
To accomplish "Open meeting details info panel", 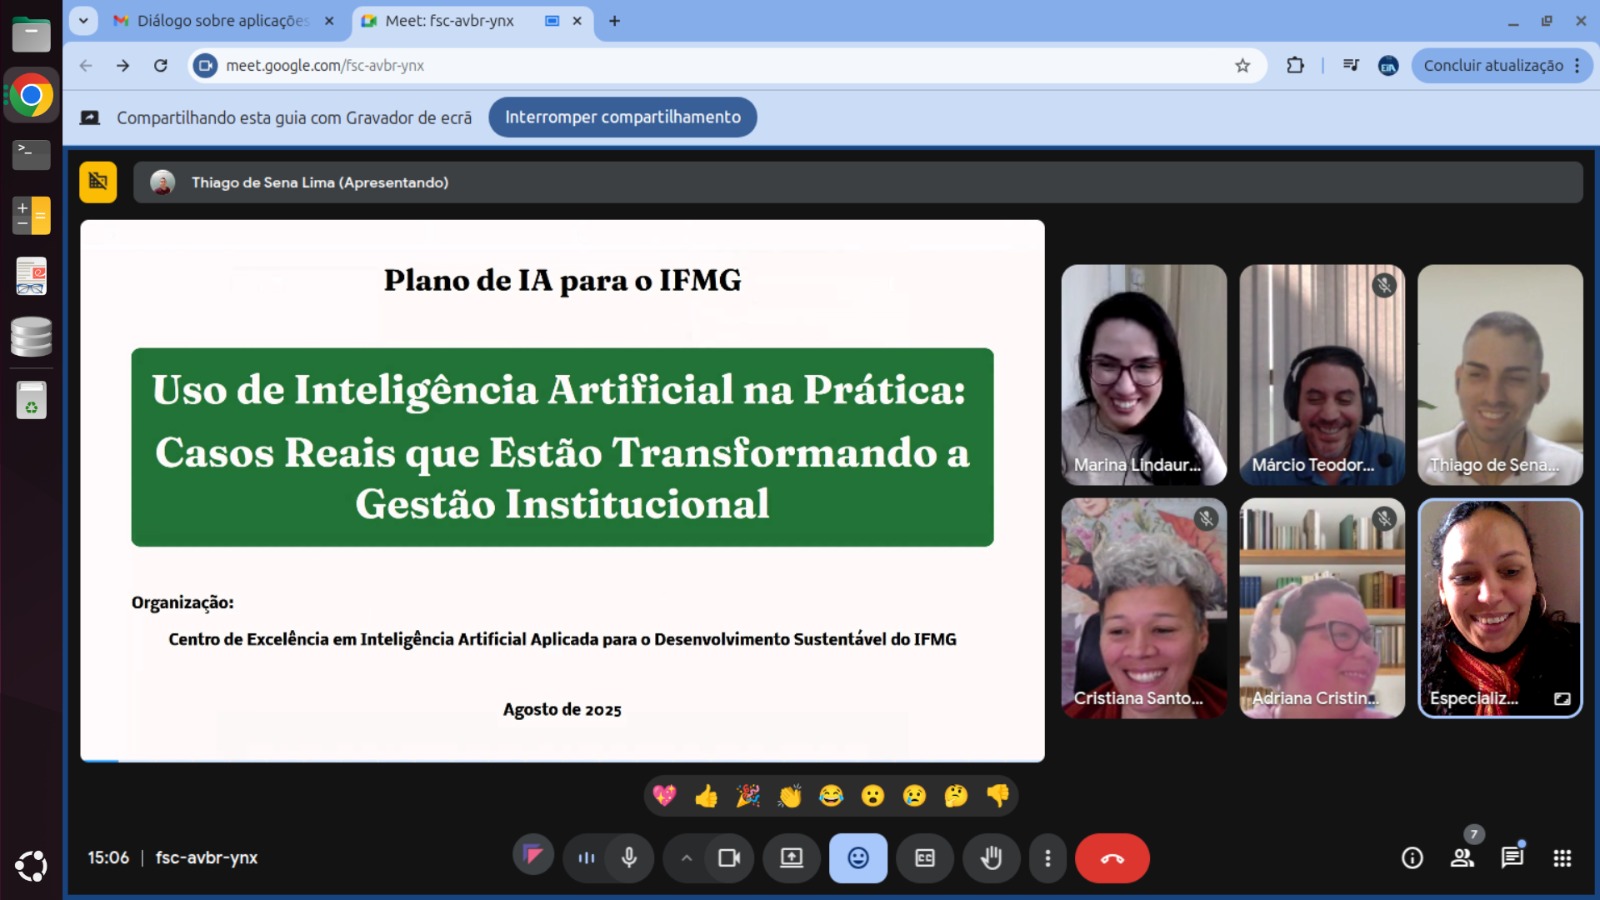I will click(x=1412, y=857).
